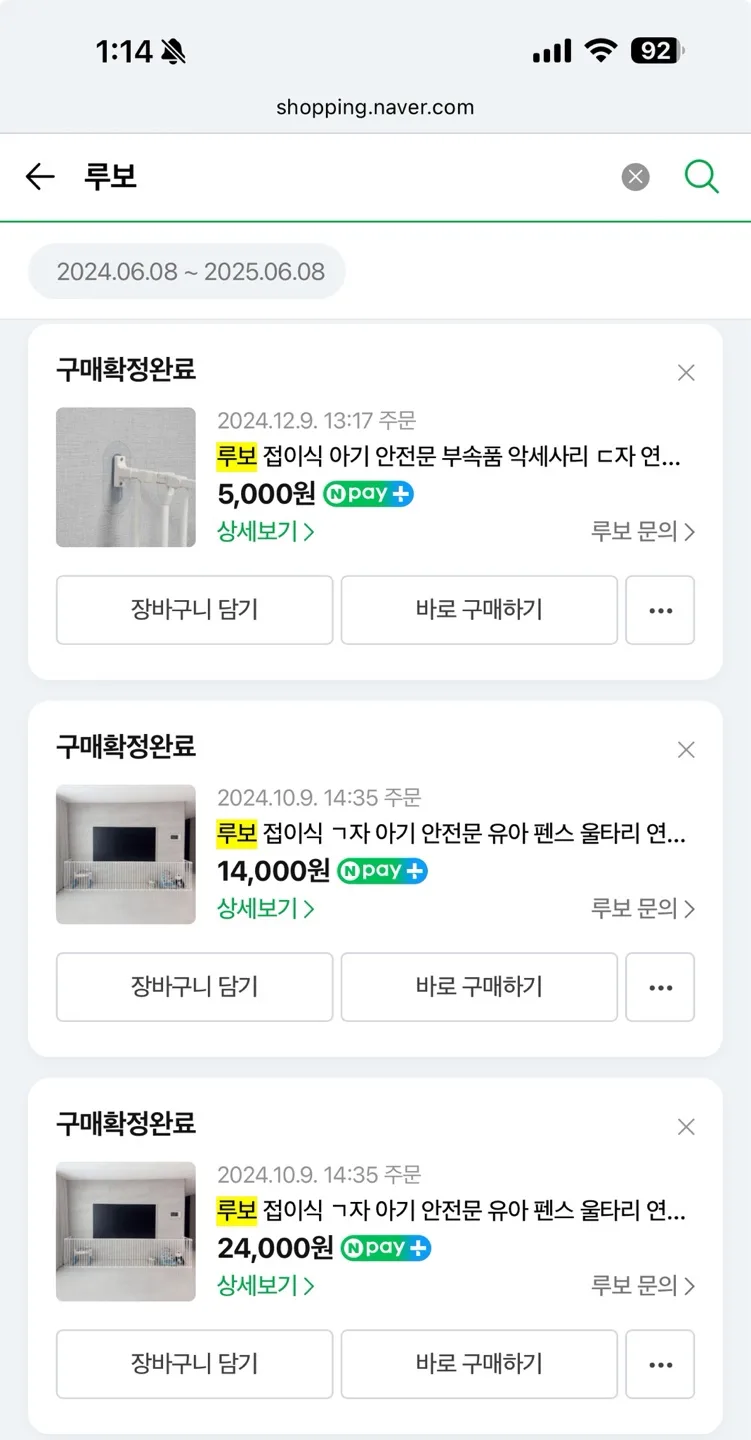Open 루보 문의 on the 24,000원 order

(x=642, y=1285)
